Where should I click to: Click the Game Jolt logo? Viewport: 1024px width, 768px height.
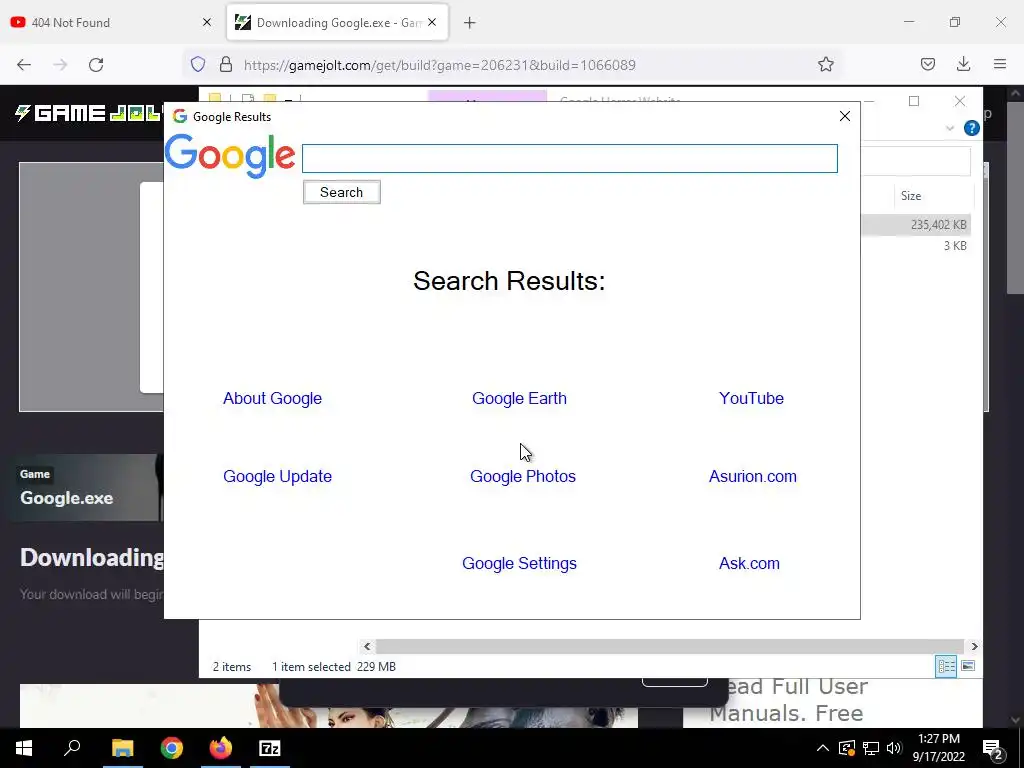pos(88,114)
